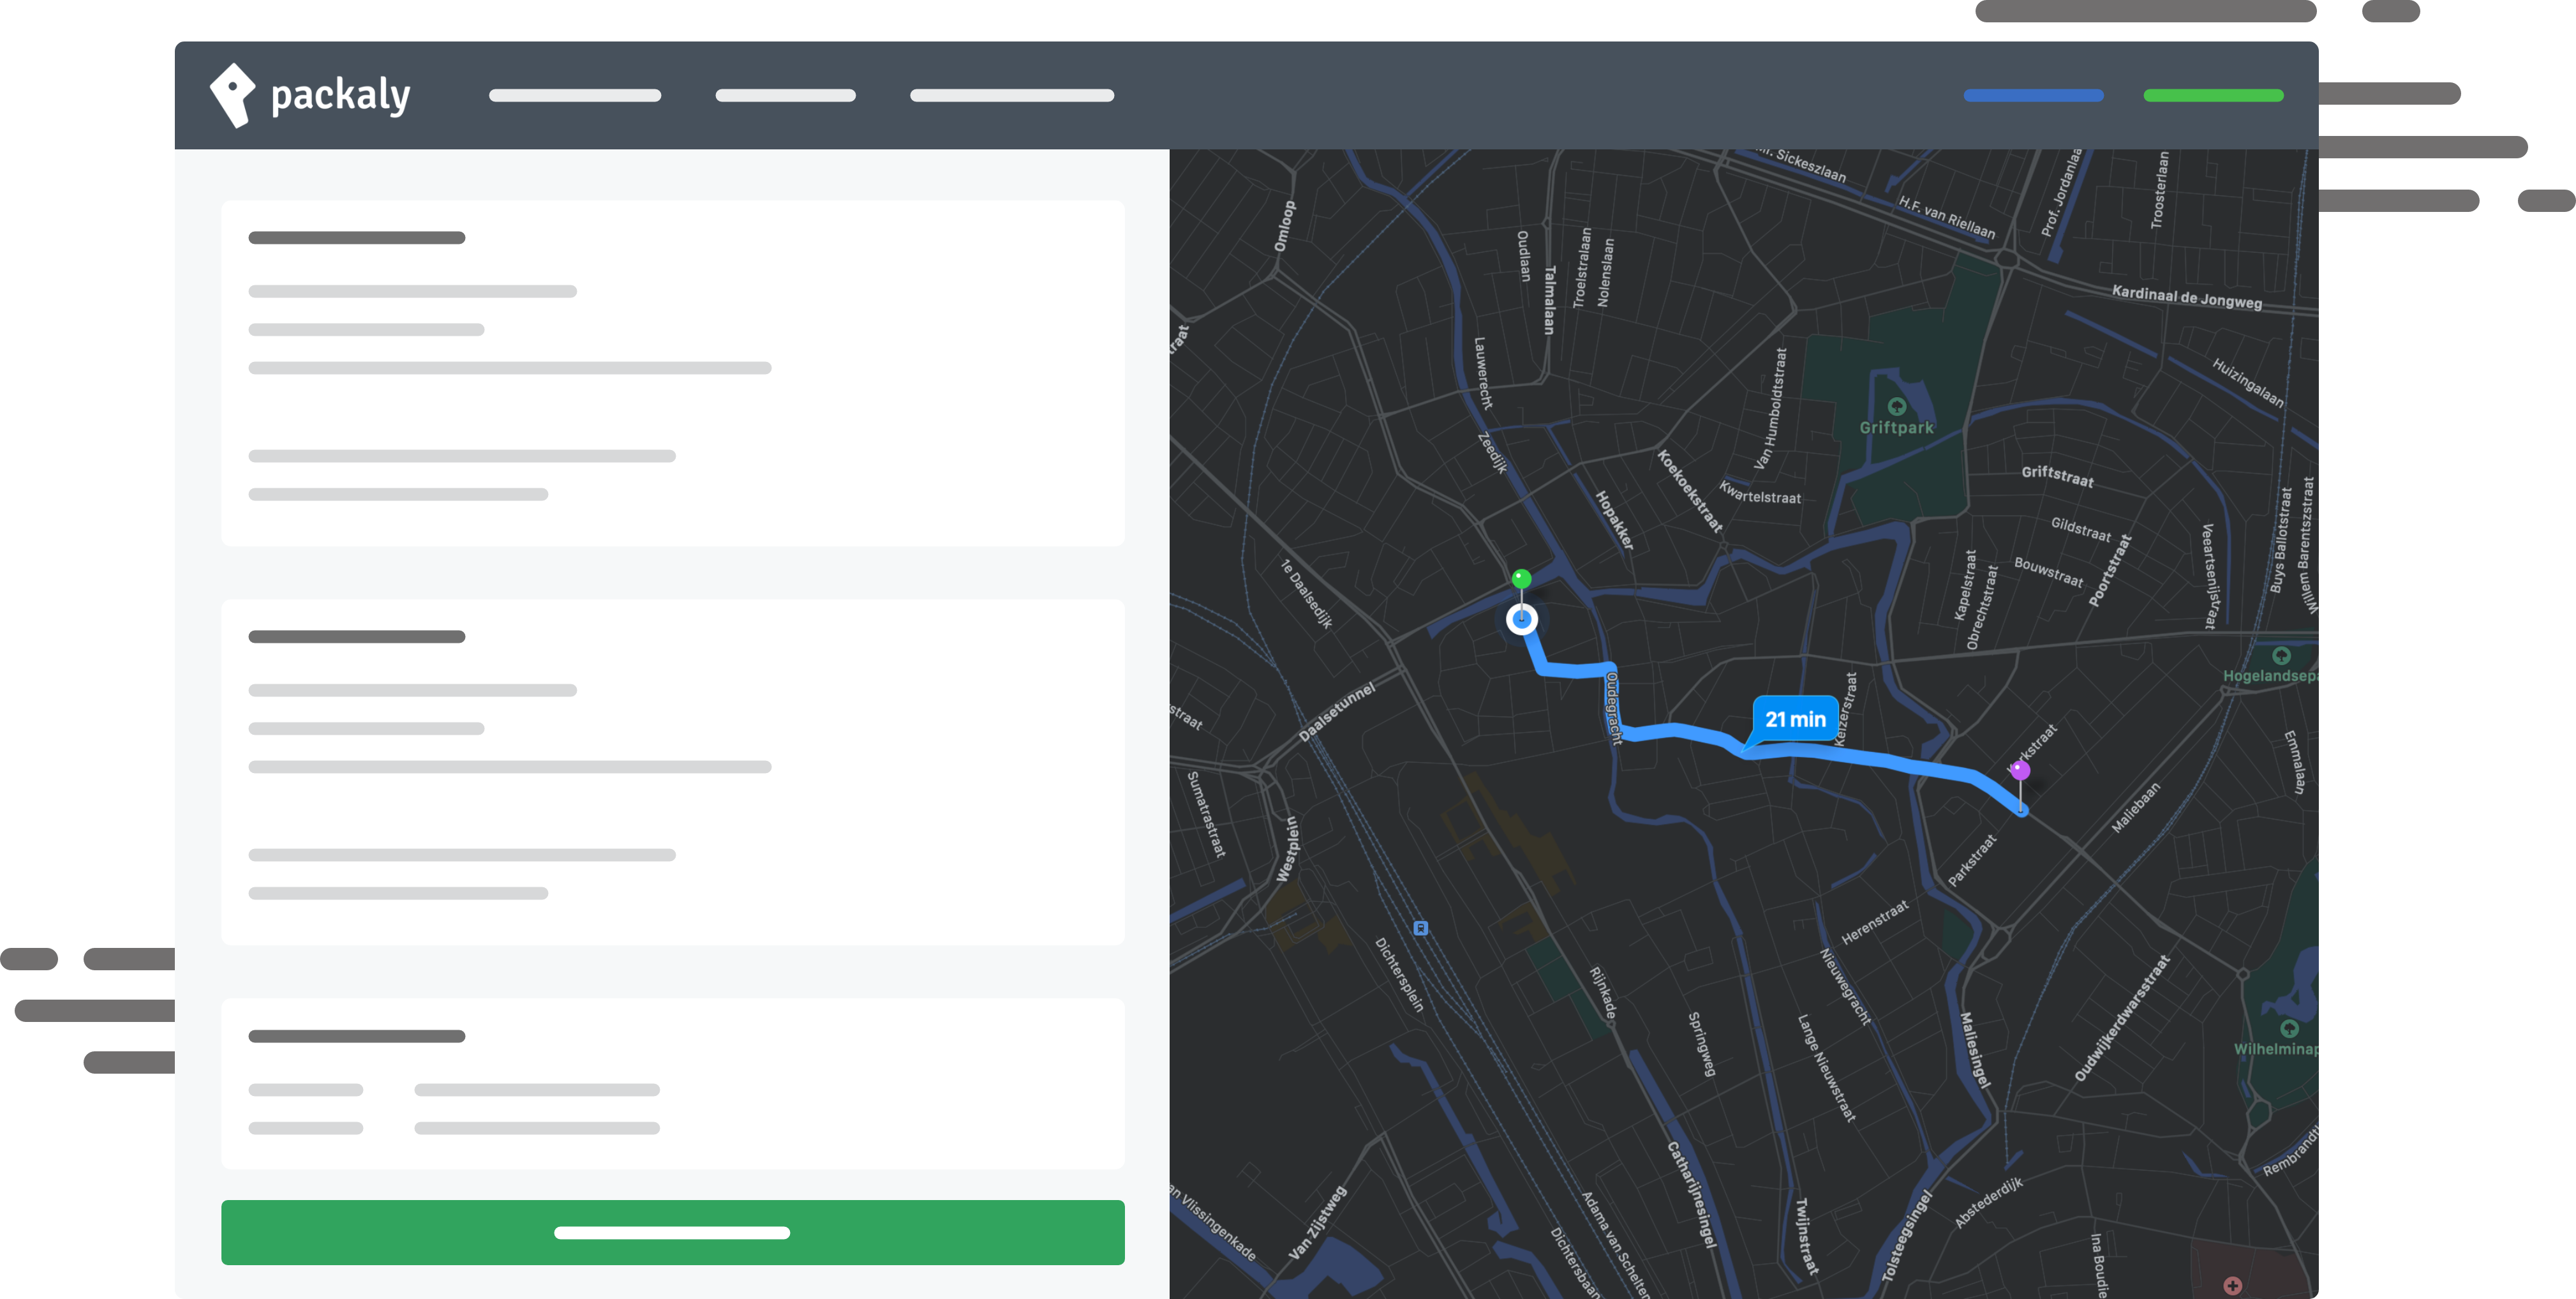Click the Omloop street label
This screenshot has width=2576, height=1299.
(x=1285, y=226)
